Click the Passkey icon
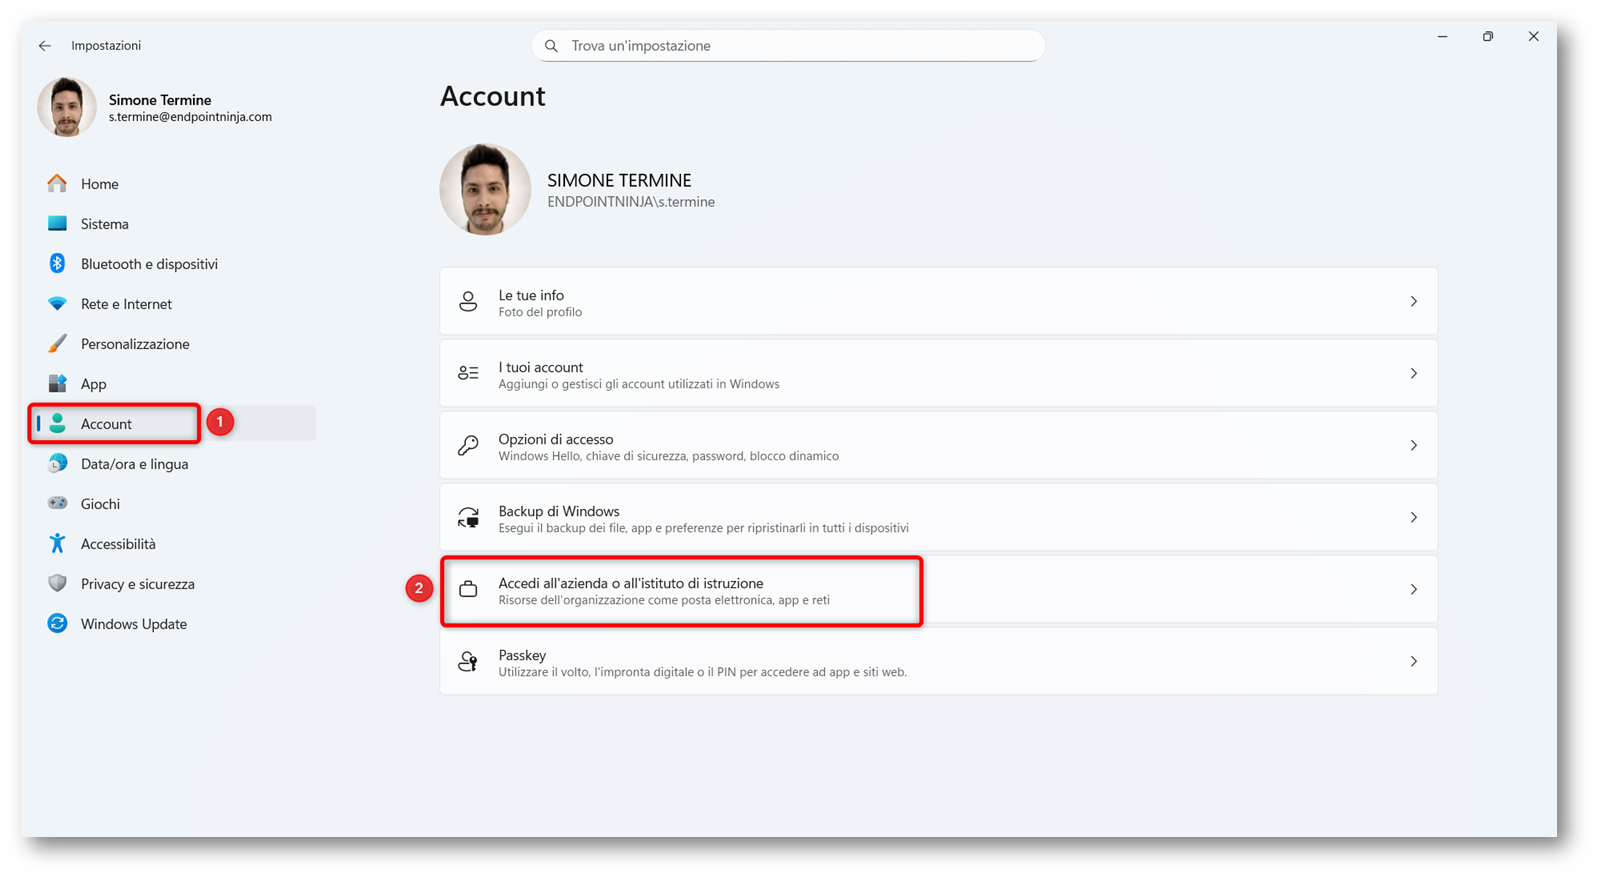Viewport: 1599px width, 879px height. (x=468, y=661)
